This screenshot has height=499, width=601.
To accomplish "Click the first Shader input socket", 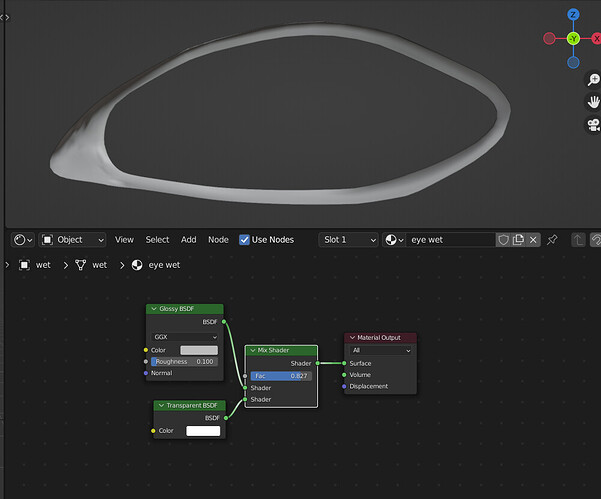I will click(x=245, y=388).
